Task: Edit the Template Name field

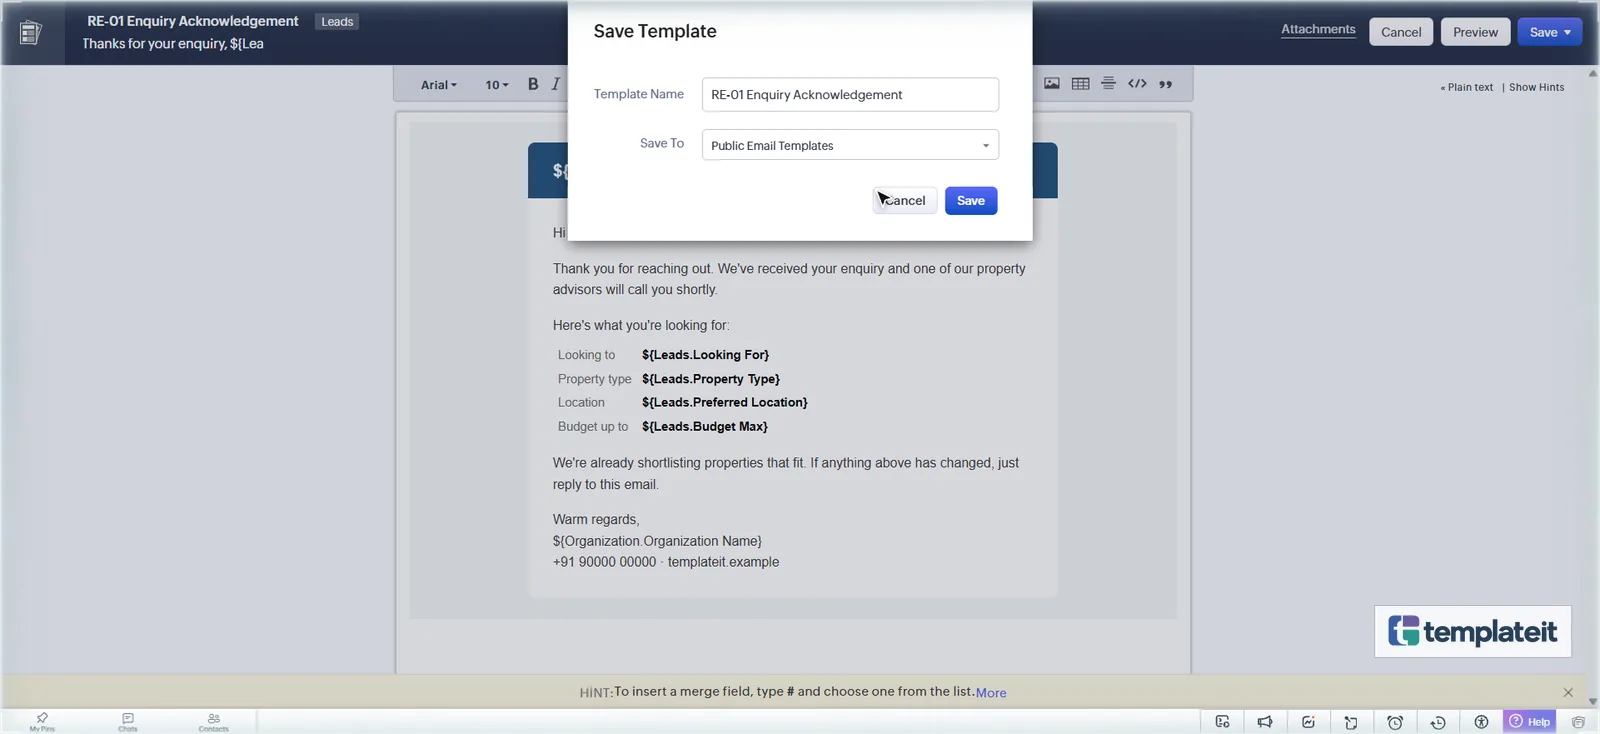Action: coord(850,95)
